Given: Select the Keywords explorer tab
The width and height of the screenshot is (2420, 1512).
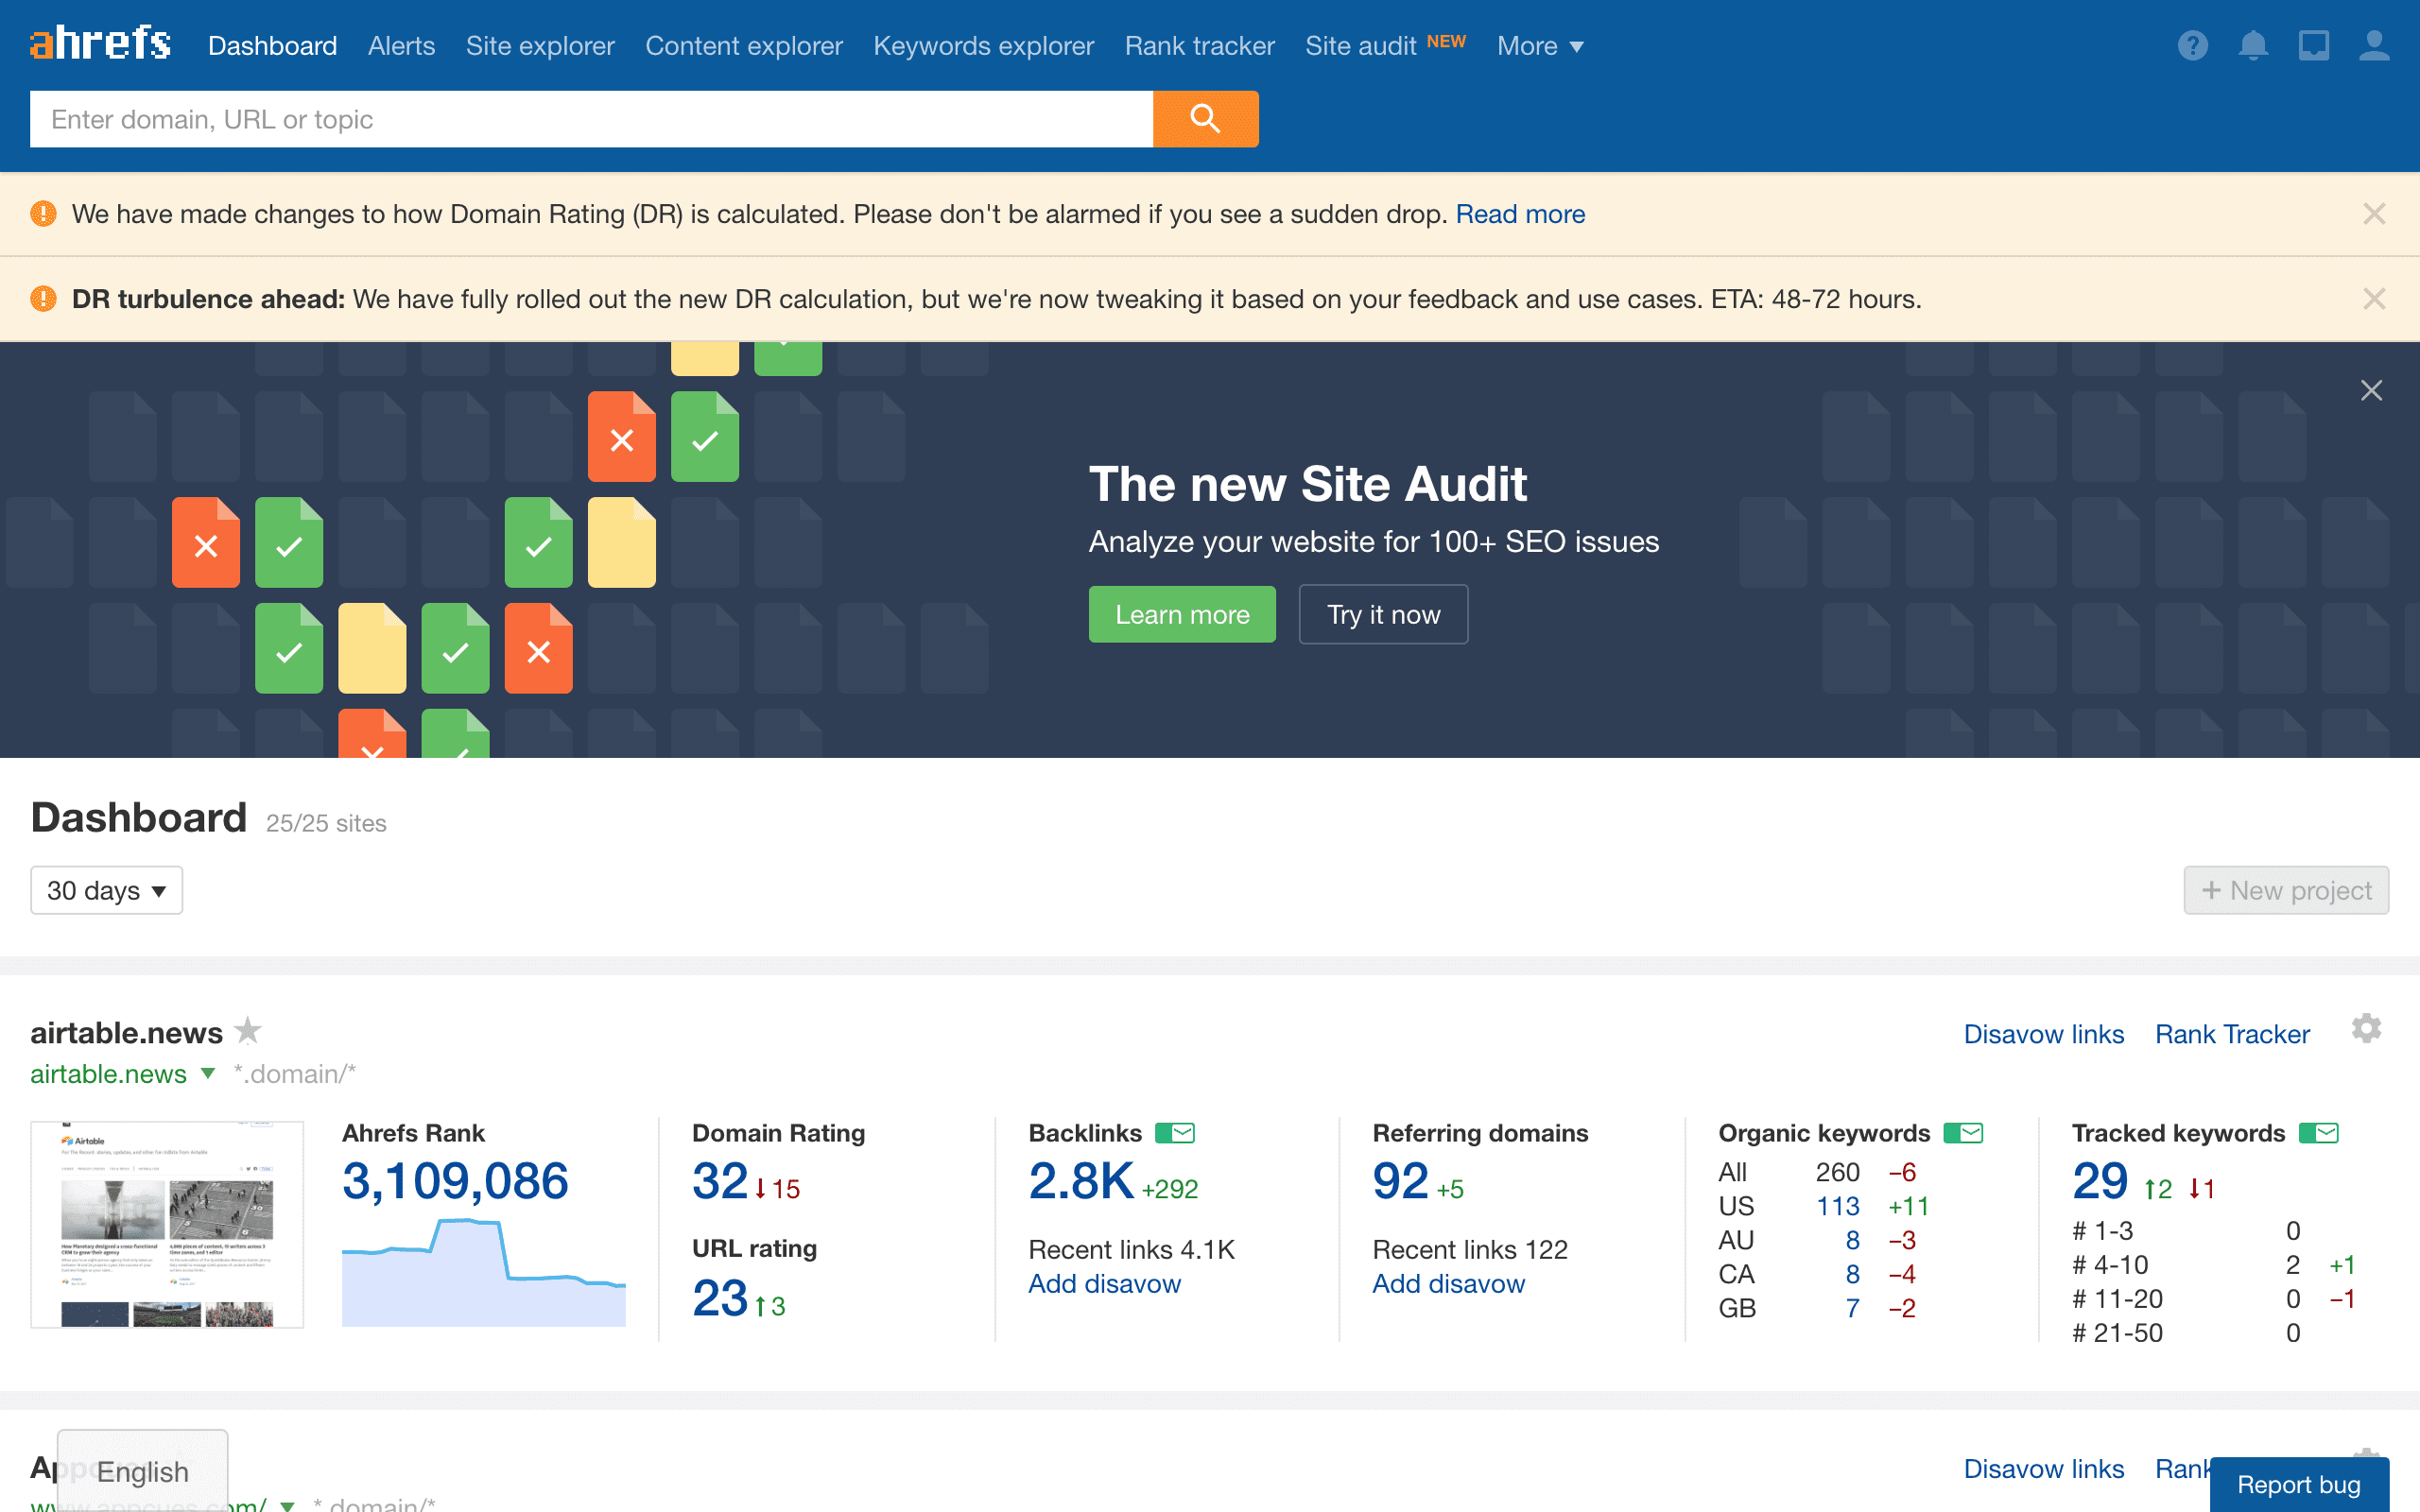Looking at the screenshot, I should click(984, 45).
